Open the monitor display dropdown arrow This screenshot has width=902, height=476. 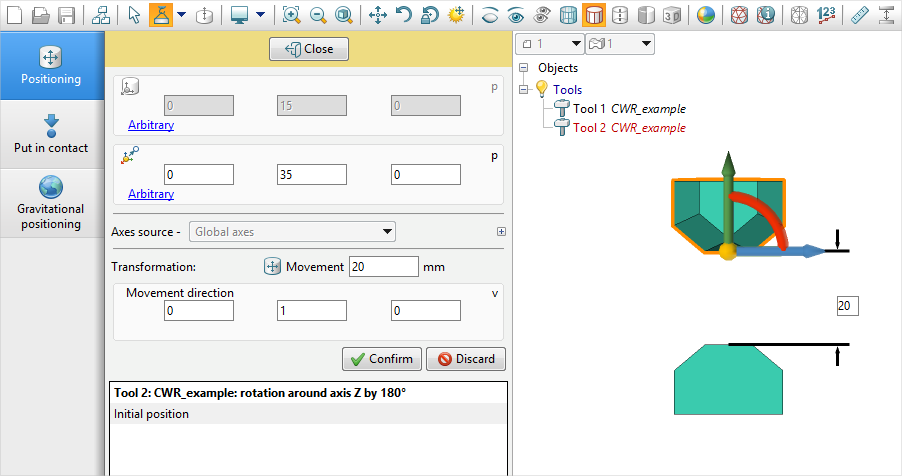click(260, 15)
